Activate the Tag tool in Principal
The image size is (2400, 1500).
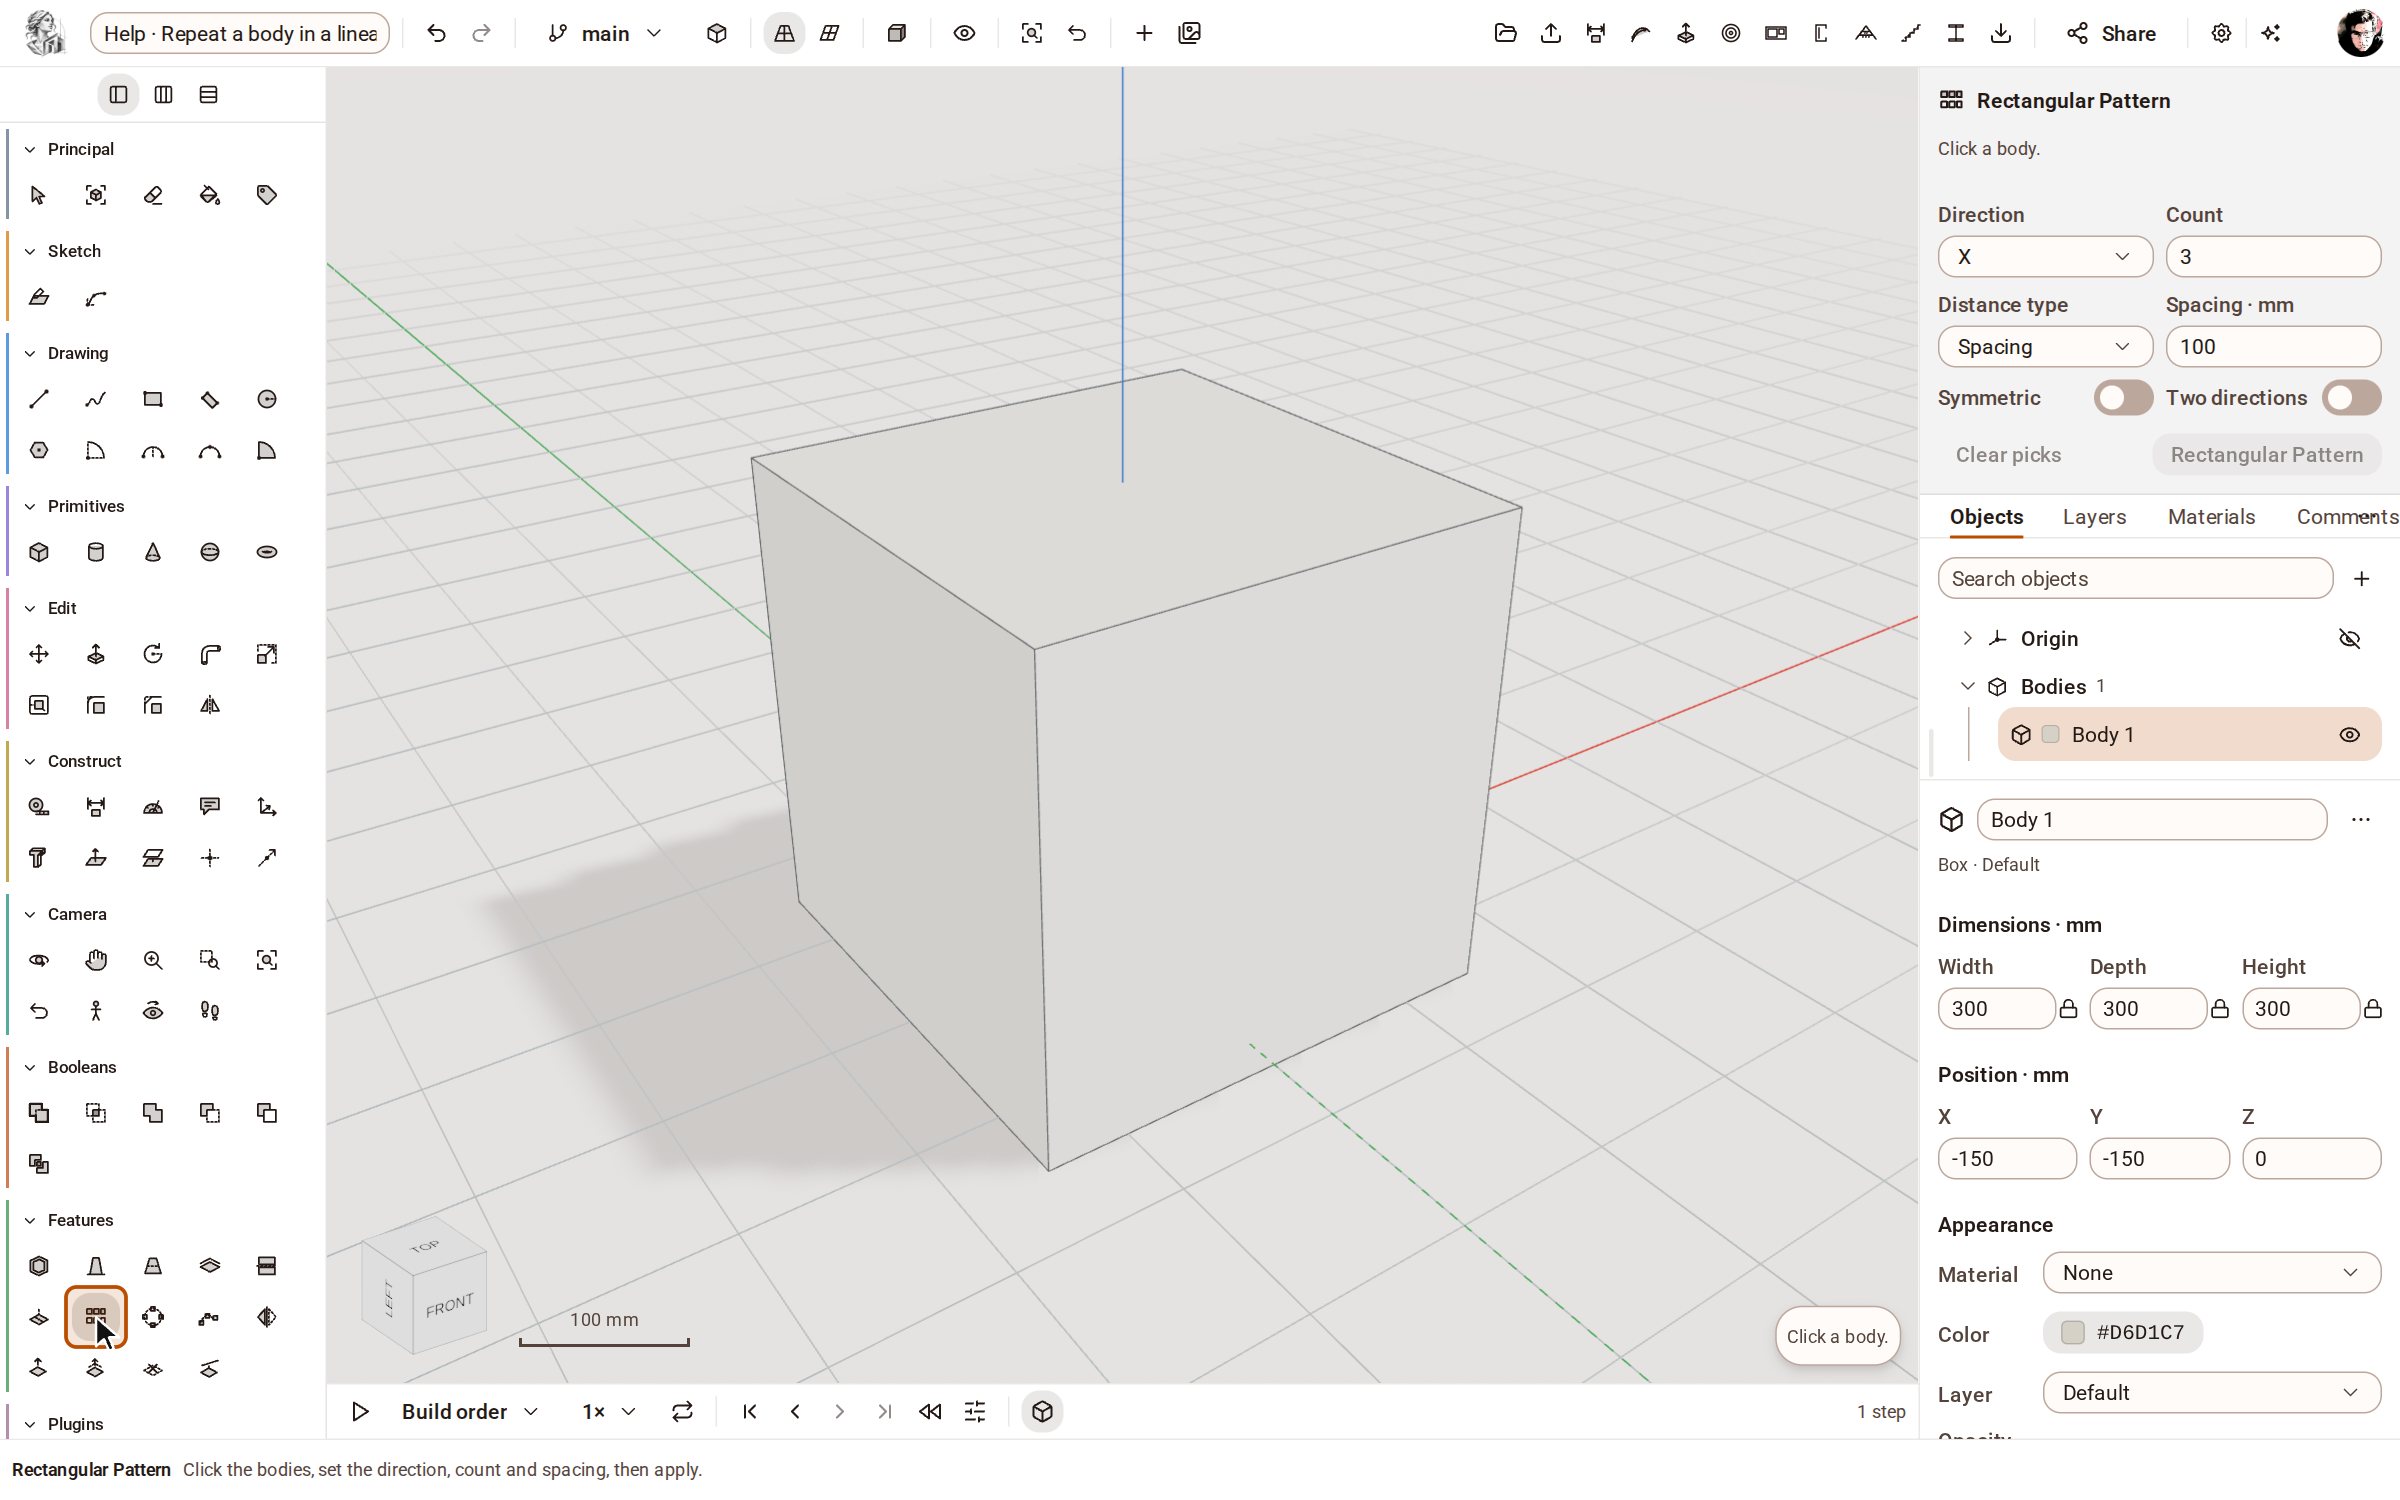click(267, 195)
